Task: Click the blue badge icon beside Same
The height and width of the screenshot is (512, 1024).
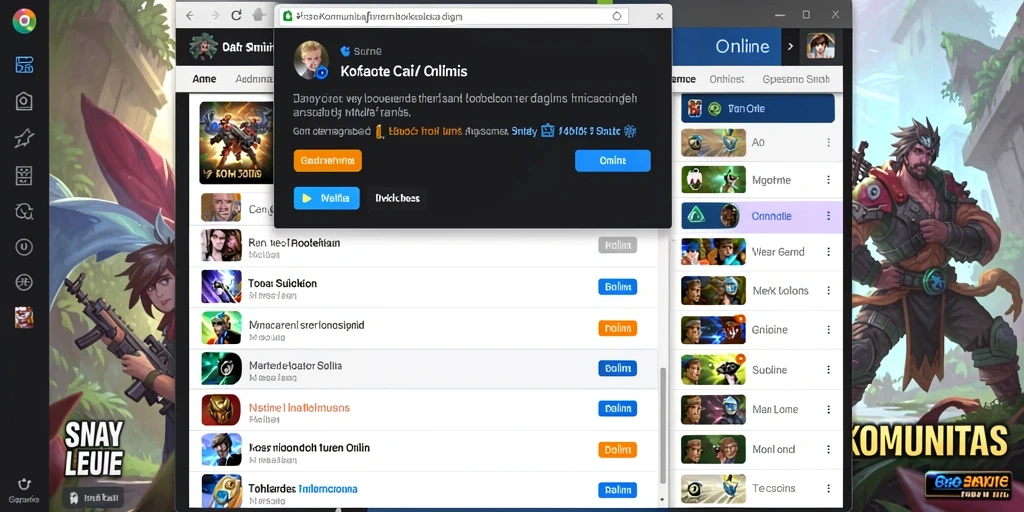Action: [x=346, y=51]
